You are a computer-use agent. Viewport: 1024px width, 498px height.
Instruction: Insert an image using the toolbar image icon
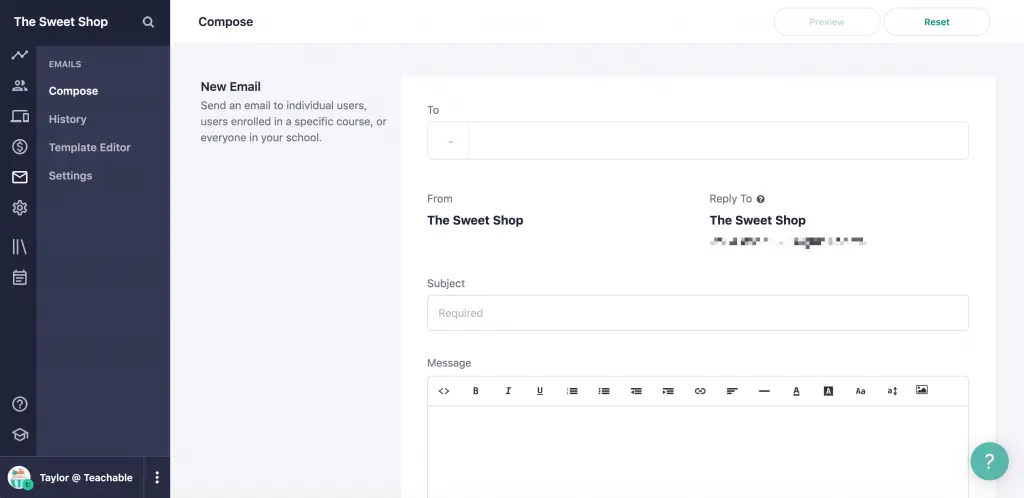tap(921, 390)
